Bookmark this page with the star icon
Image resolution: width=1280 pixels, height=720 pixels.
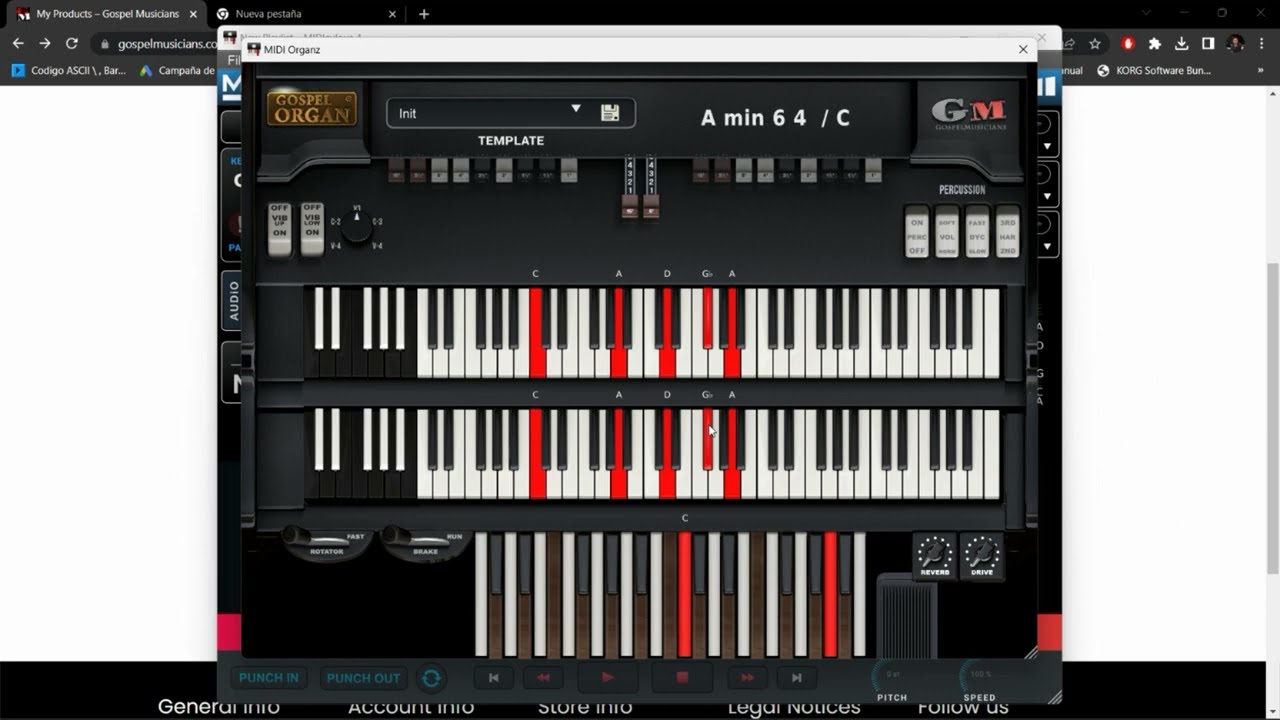click(x=1095, y=44)
